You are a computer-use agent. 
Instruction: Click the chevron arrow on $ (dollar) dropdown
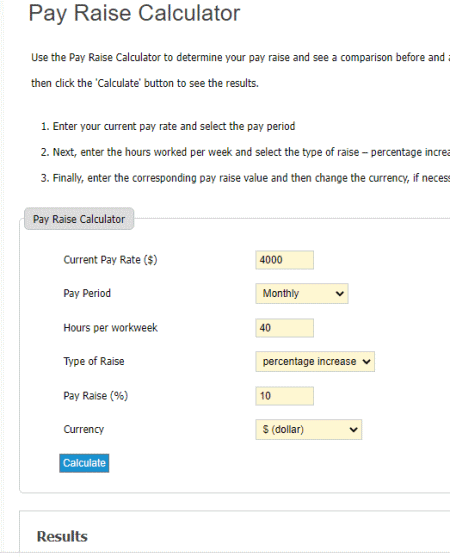click(x=353, y=429)
